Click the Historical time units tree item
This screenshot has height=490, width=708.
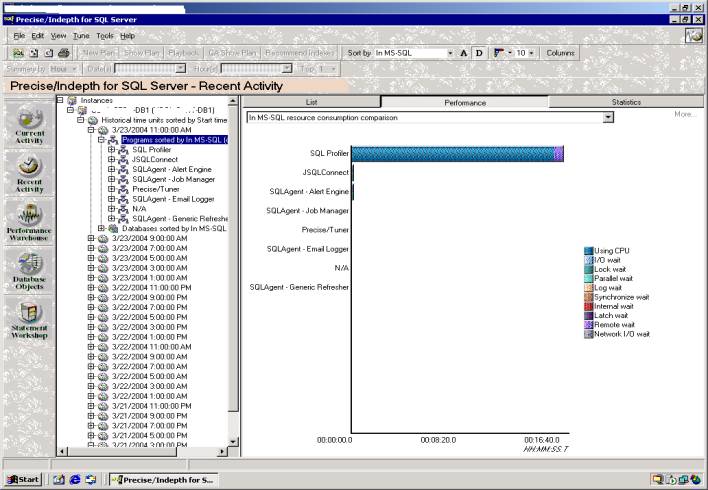click(164, 120)
